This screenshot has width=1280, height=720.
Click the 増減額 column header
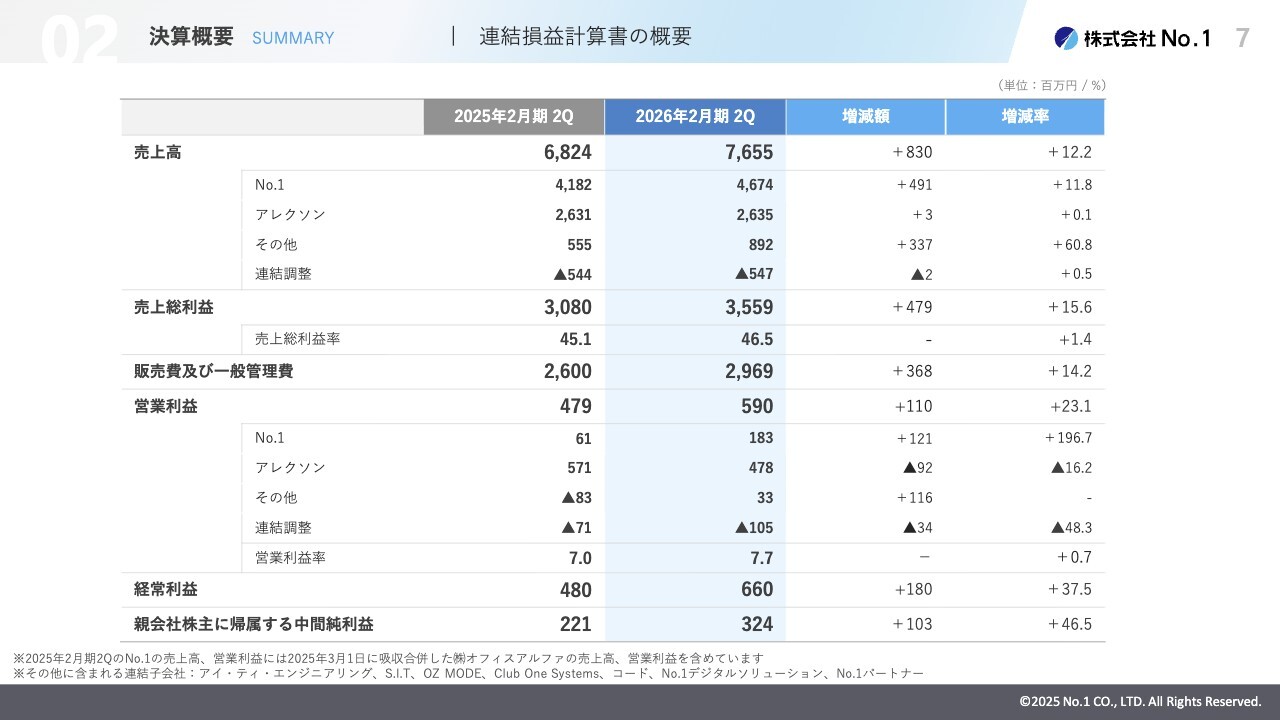tap(865, 116)
